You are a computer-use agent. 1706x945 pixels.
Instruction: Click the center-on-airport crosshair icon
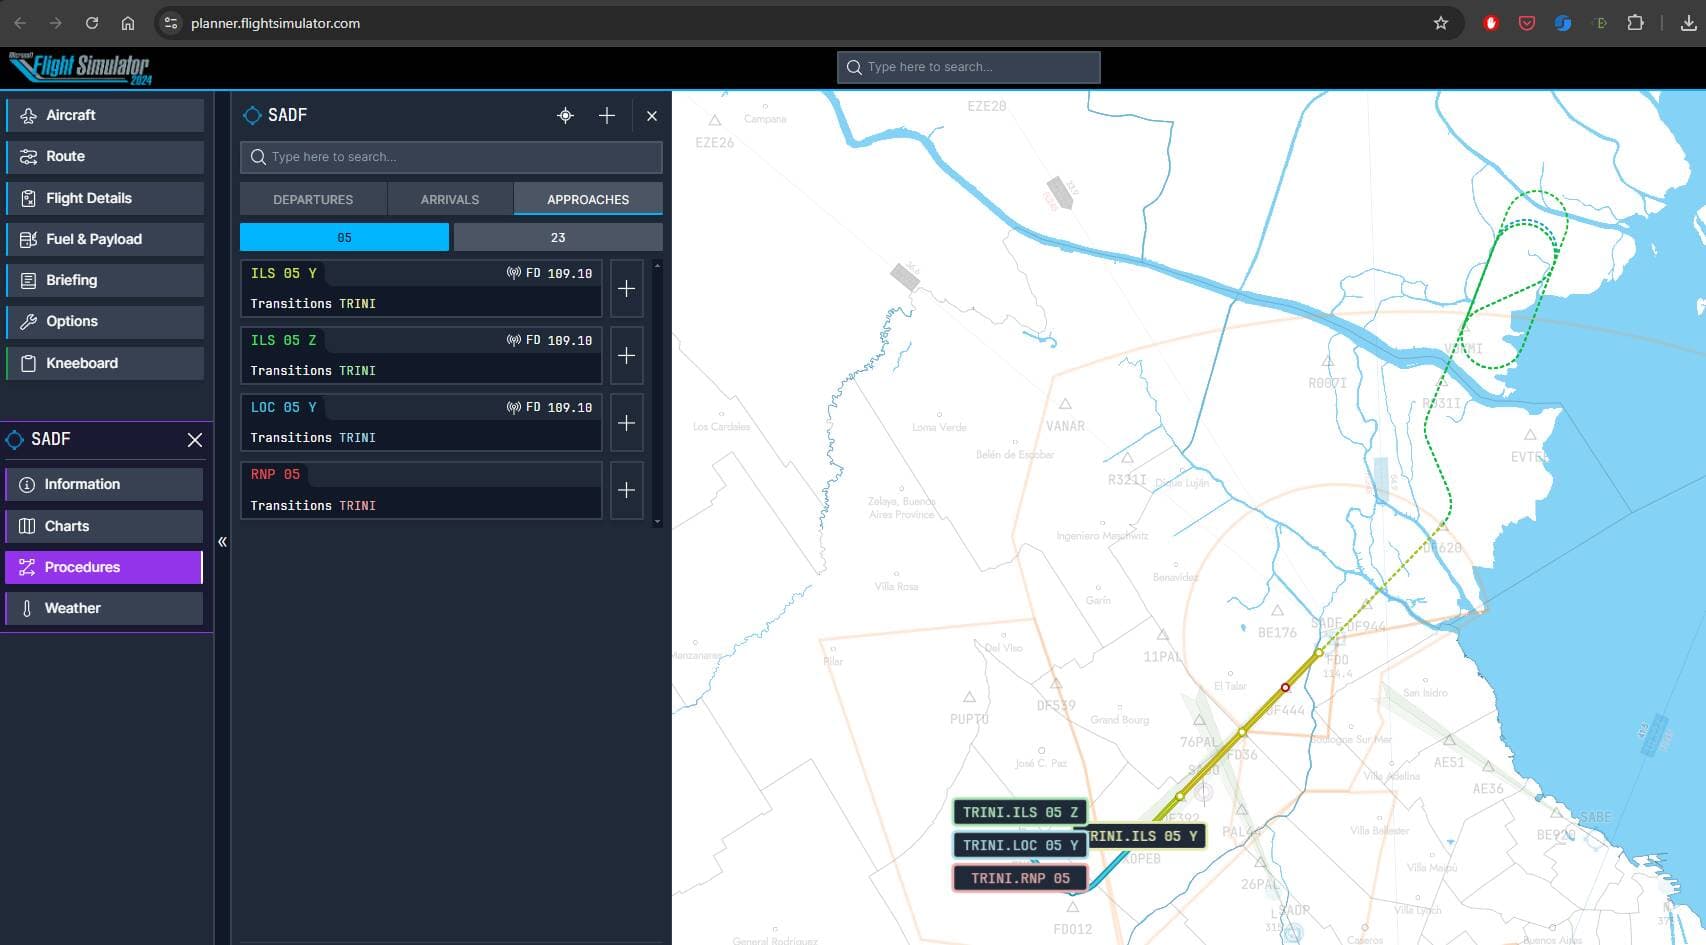coord(565,116)
